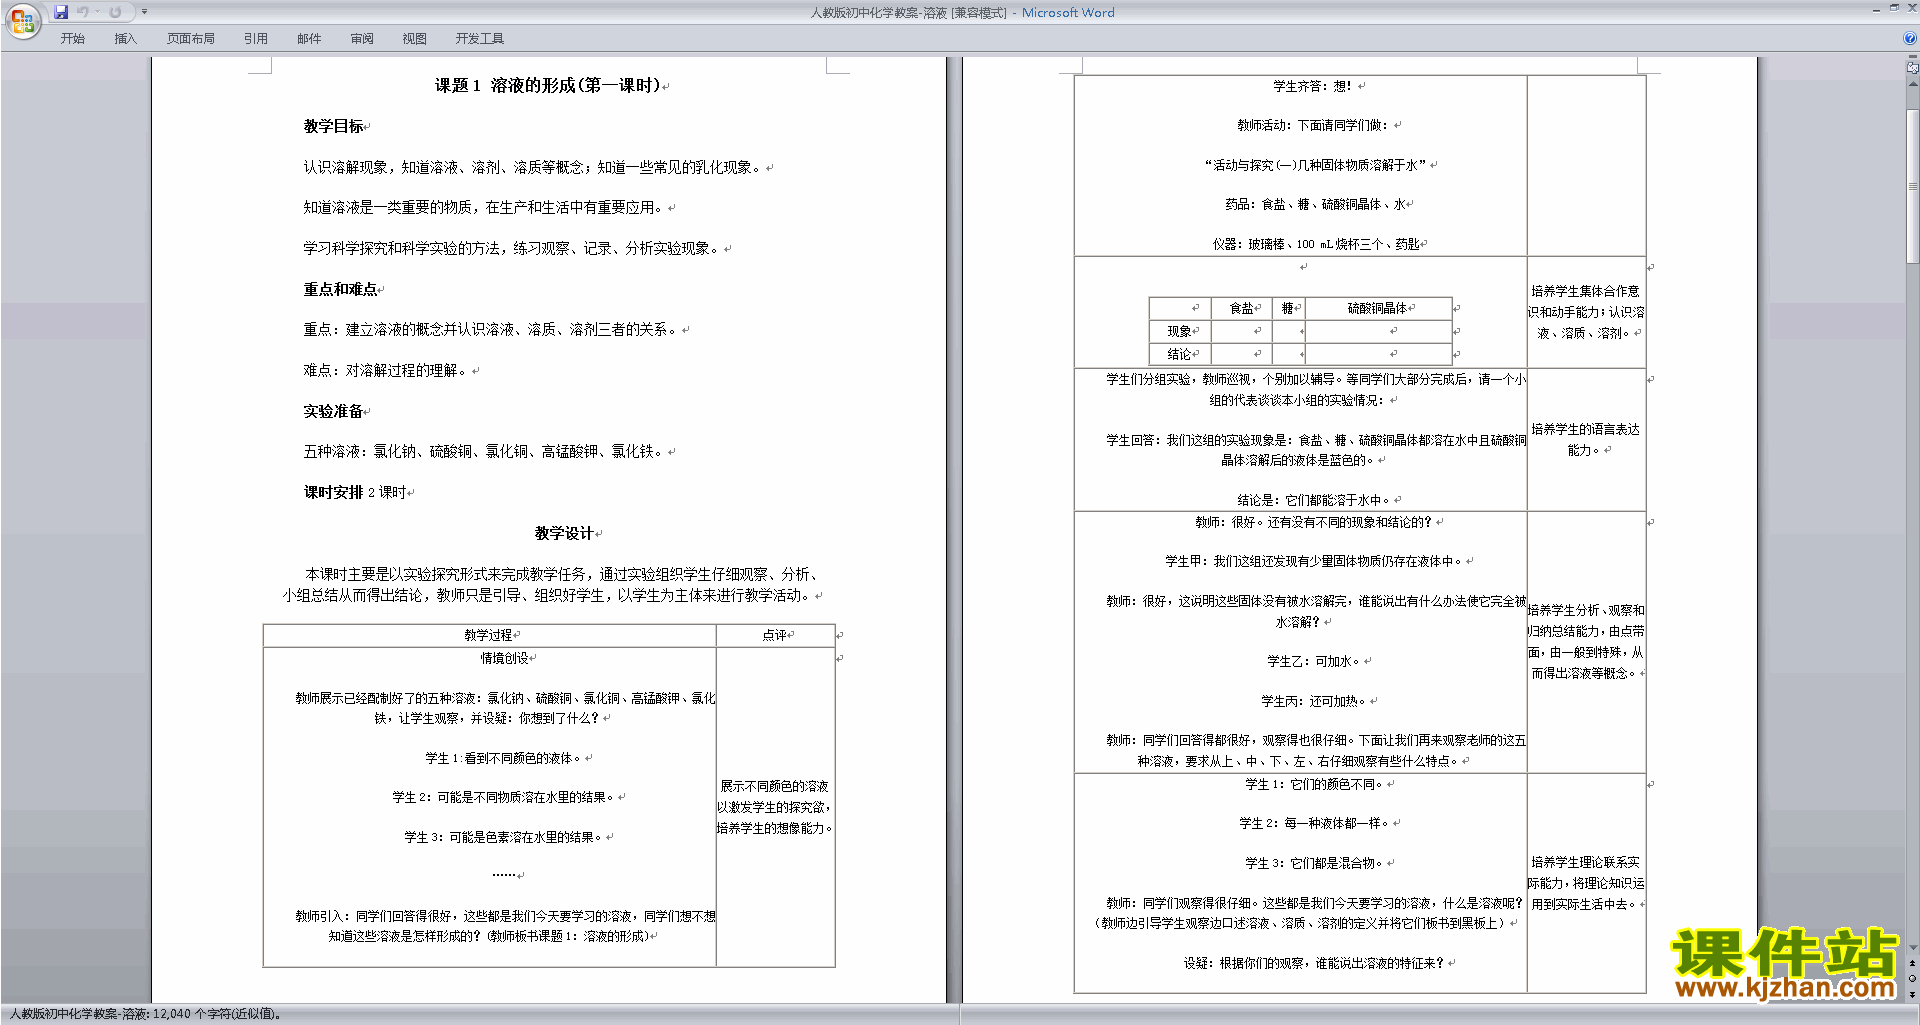The height and width of the screenshot is (1025, 1920).
Task: Click the Redo icon in quick access toolbar
Action: click(115, 12)
